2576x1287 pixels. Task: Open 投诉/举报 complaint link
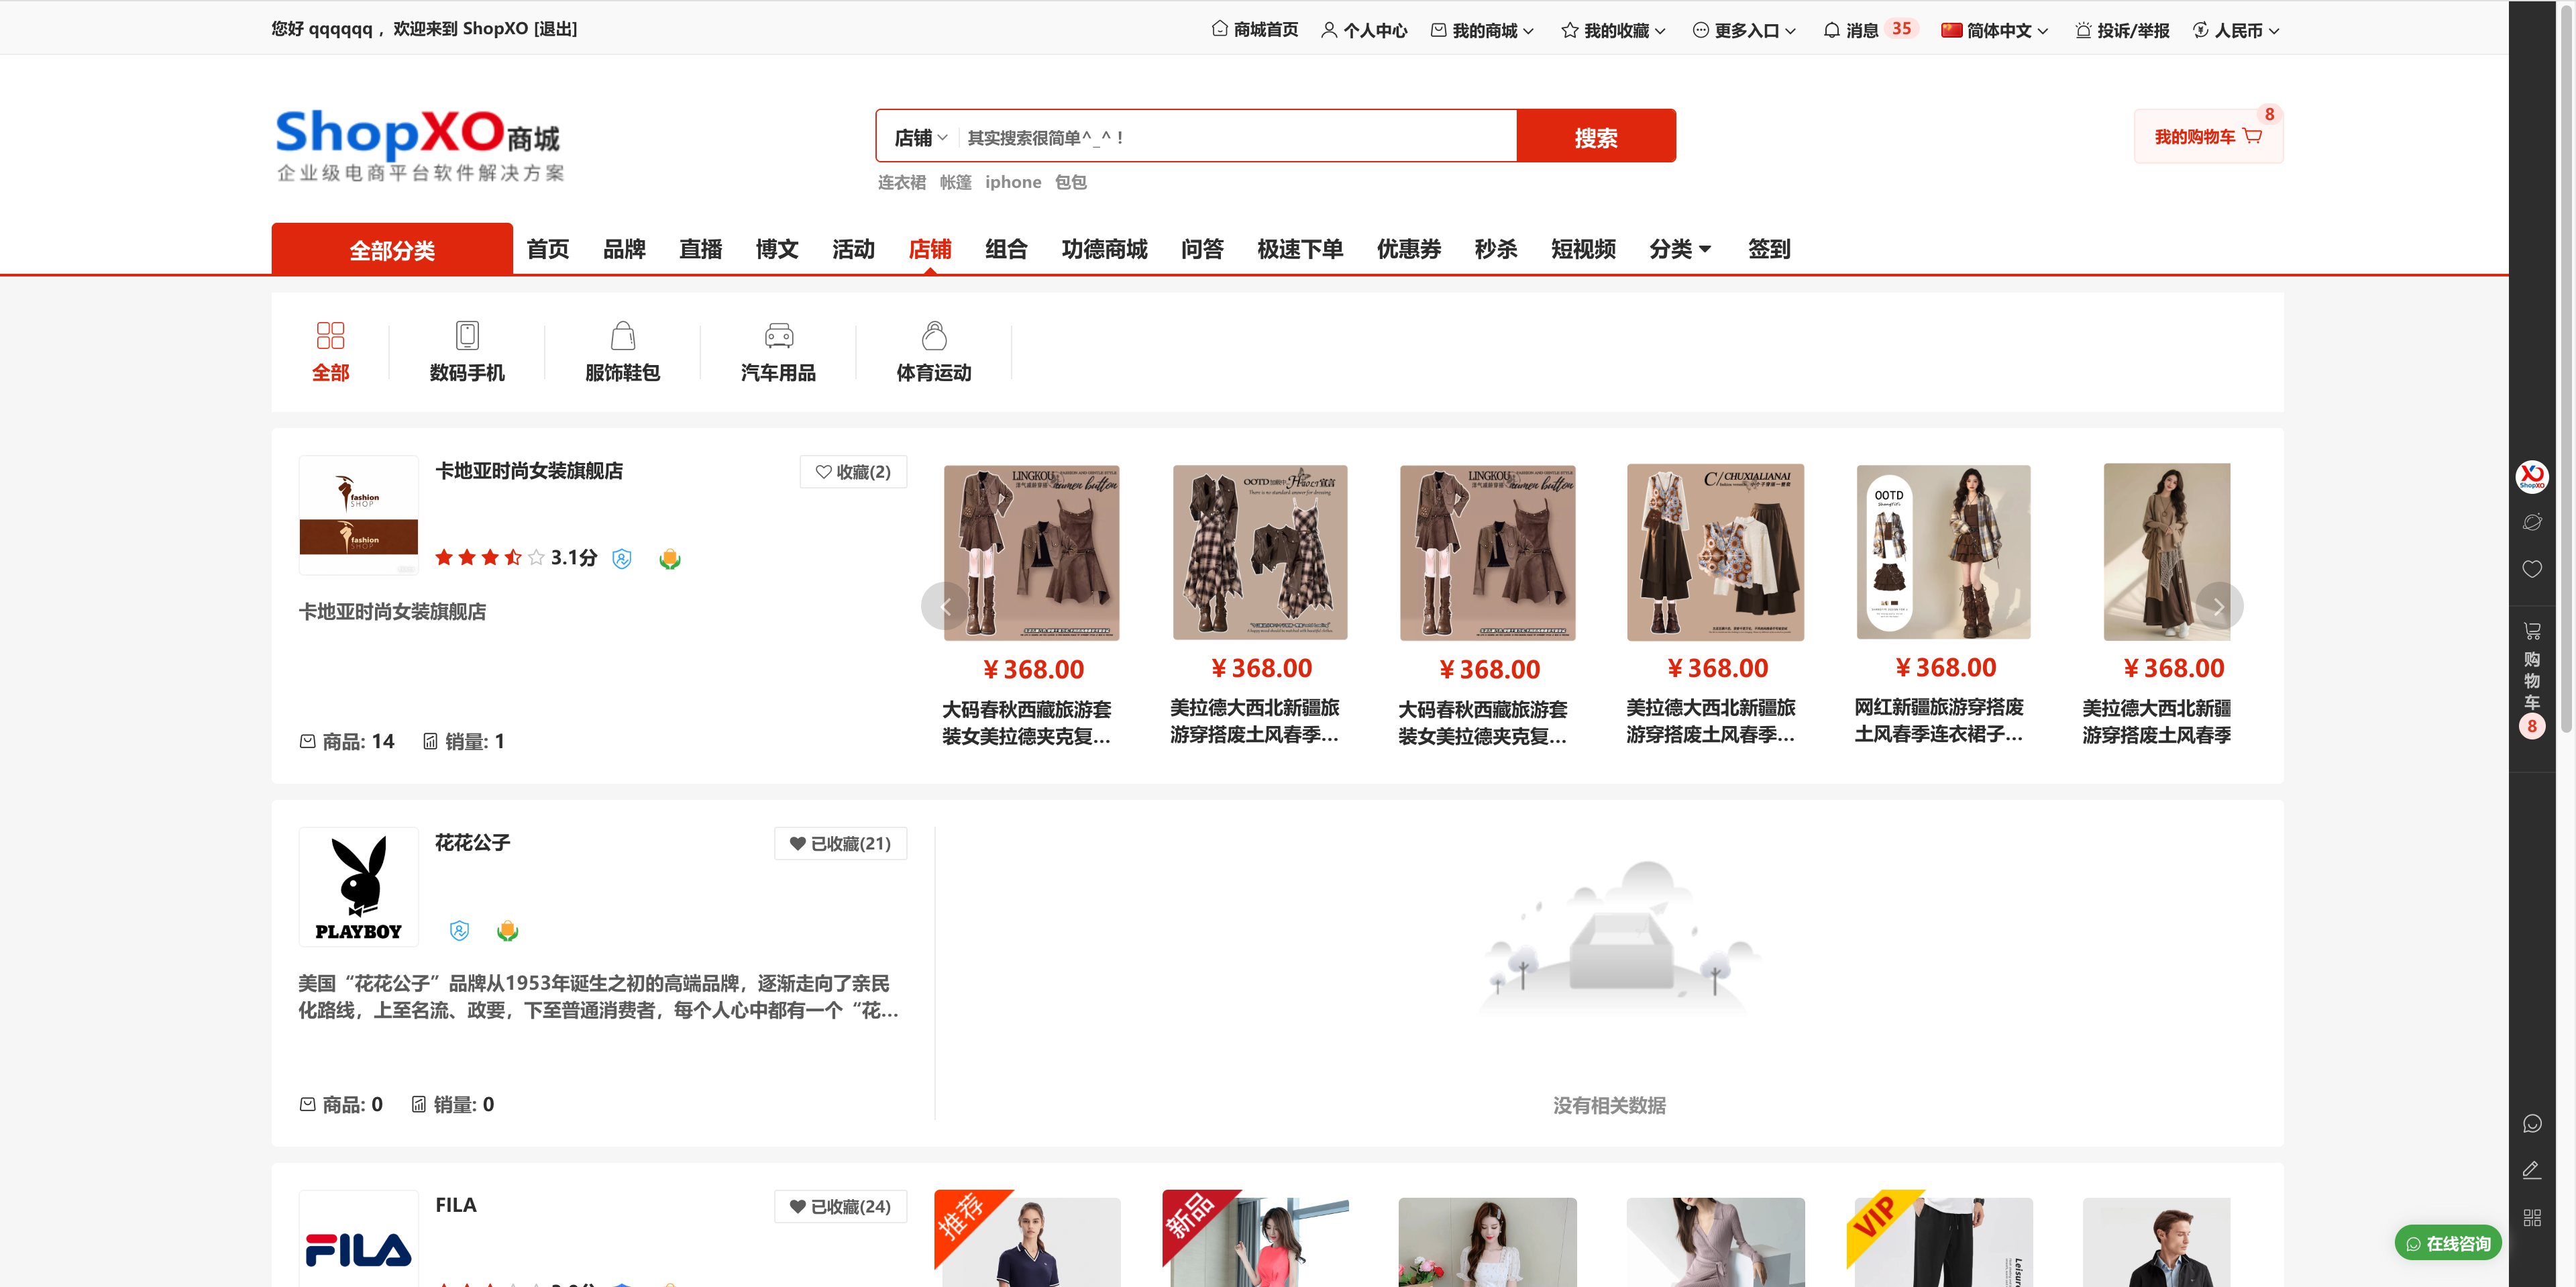[x=2122, y=30]
